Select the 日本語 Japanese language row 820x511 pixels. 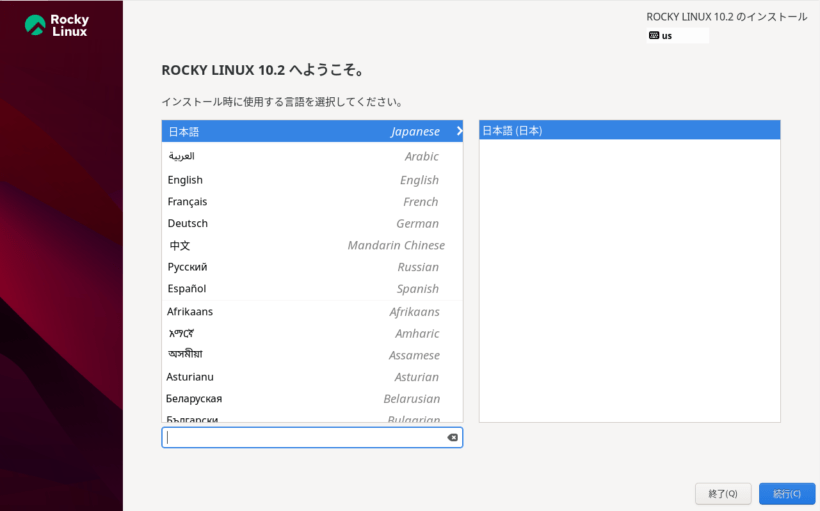coord(312,131)
